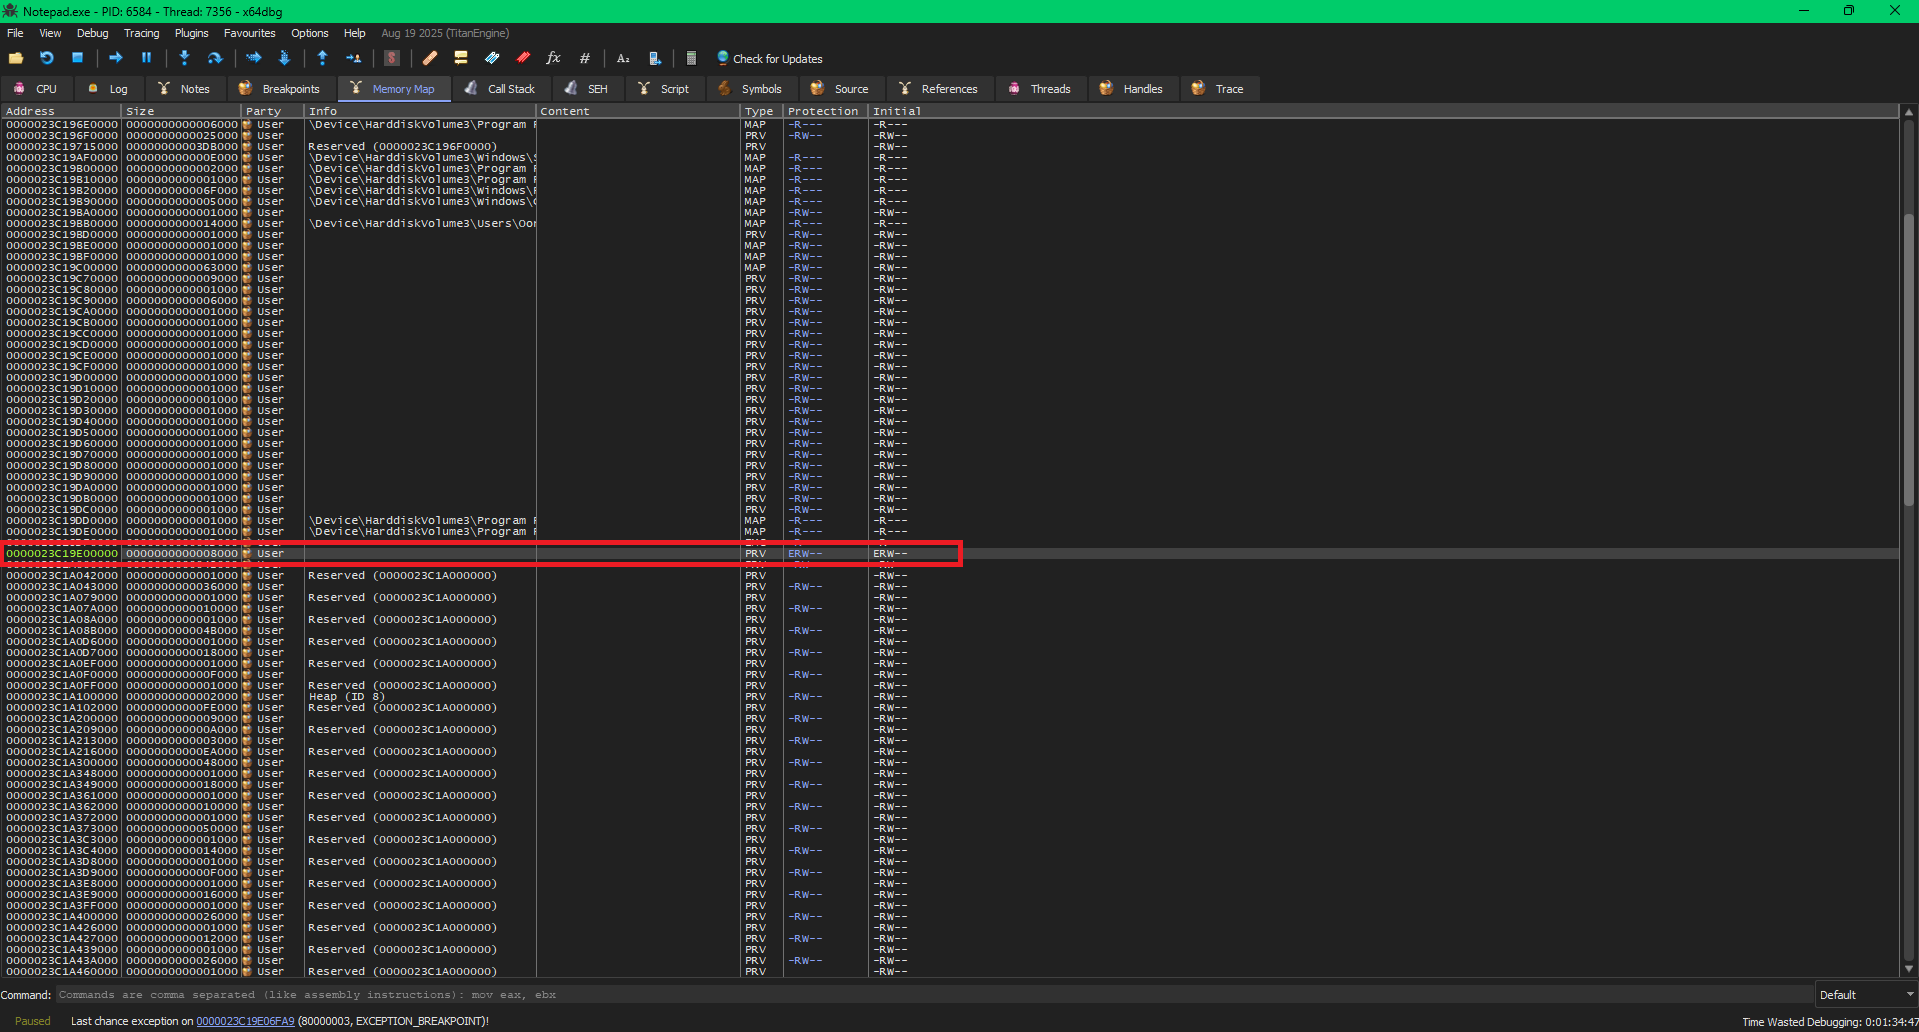This screenshot has width=1919, height=1032.
Task: Open the Scylla plugin icon
Action: point(392,58)
